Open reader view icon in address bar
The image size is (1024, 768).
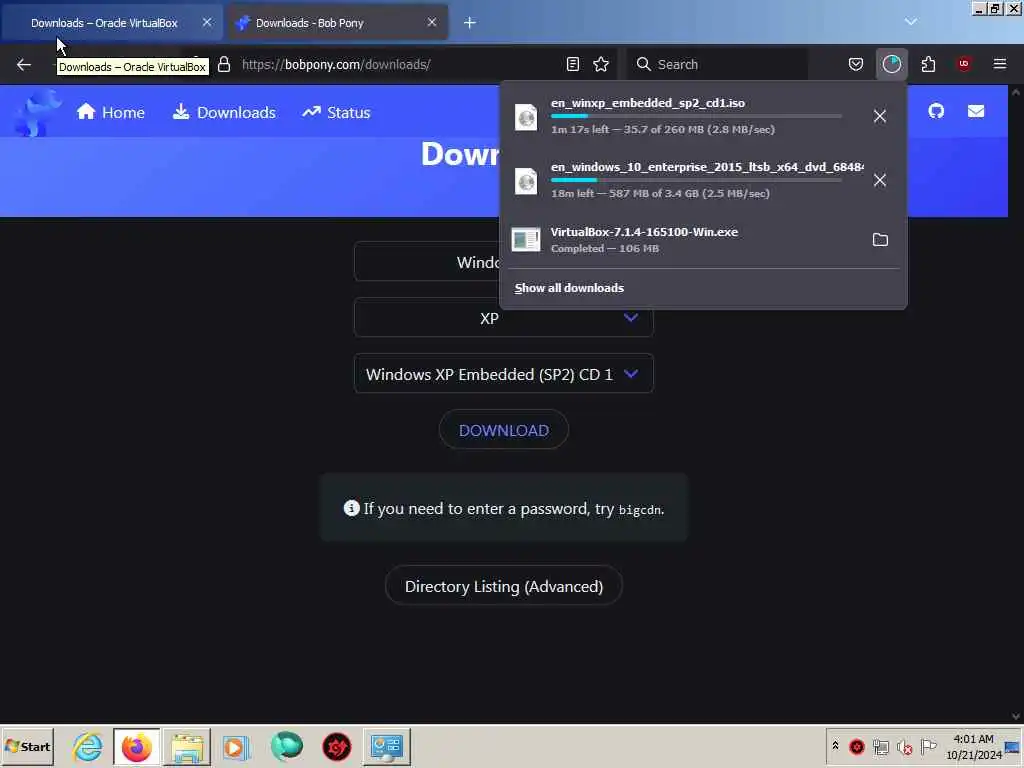coord(573,64)
